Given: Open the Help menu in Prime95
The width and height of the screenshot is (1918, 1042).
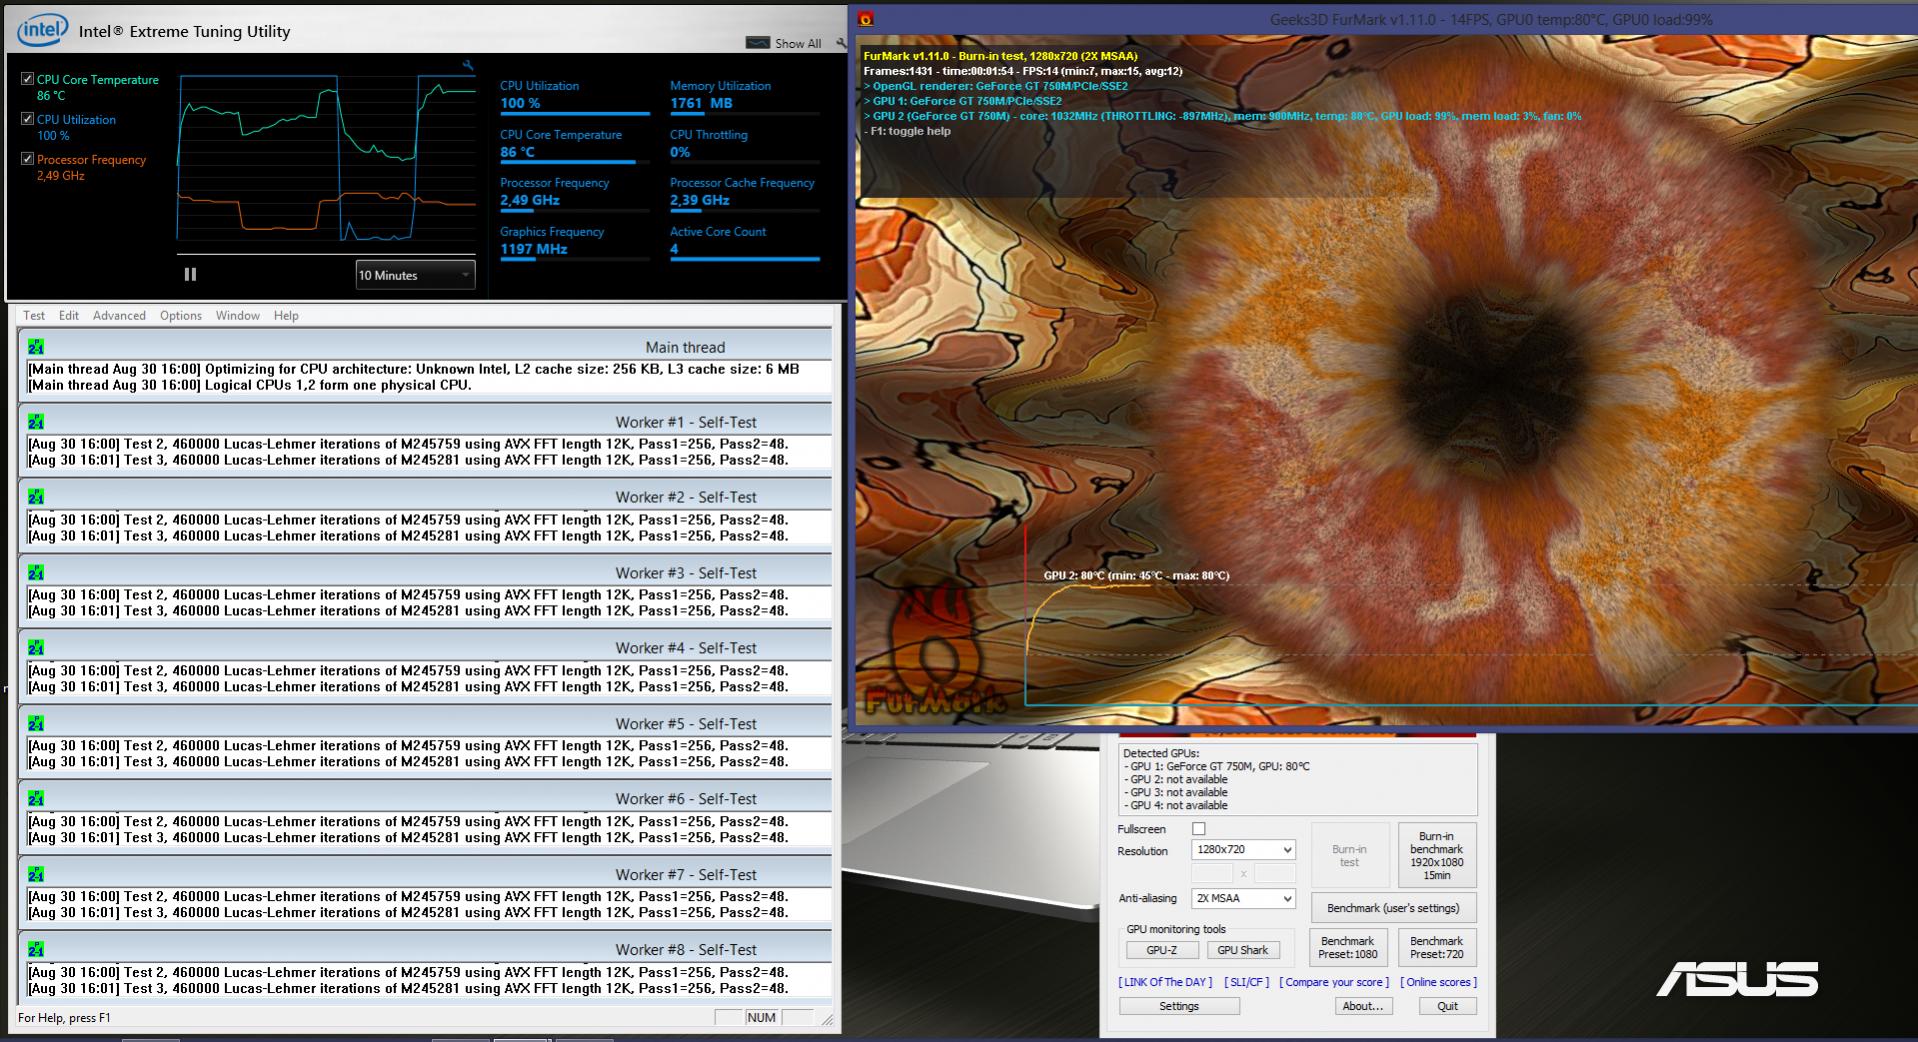Looking at the screenshot, I should coord(286,315).
